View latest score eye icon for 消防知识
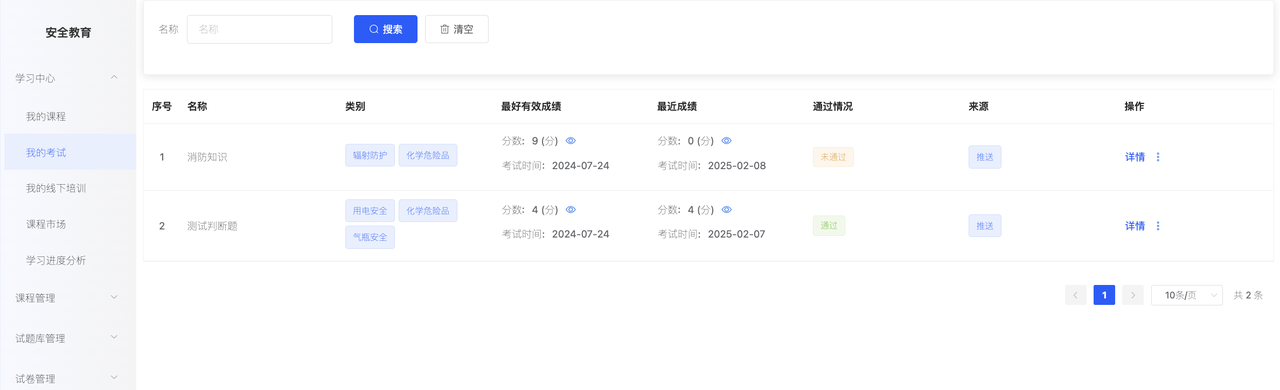Screen dimensions: 1280x390 (727, 141)
